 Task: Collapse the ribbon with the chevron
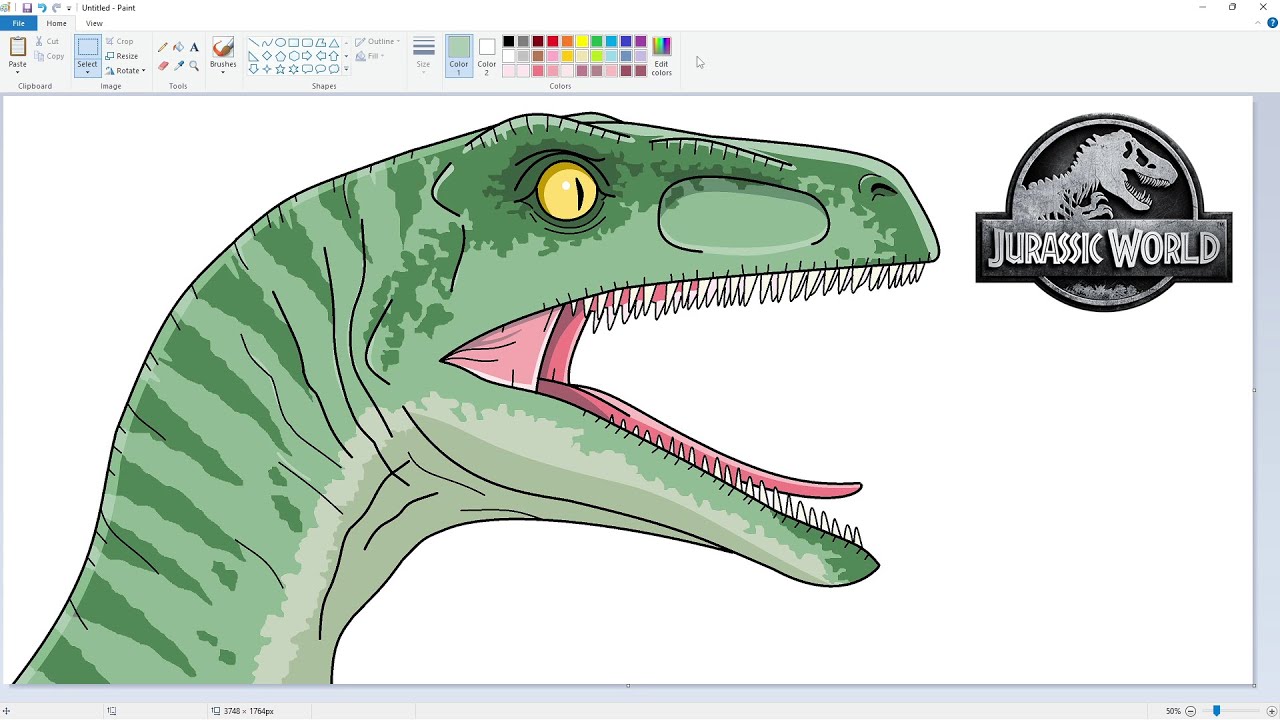(1260, 22)
